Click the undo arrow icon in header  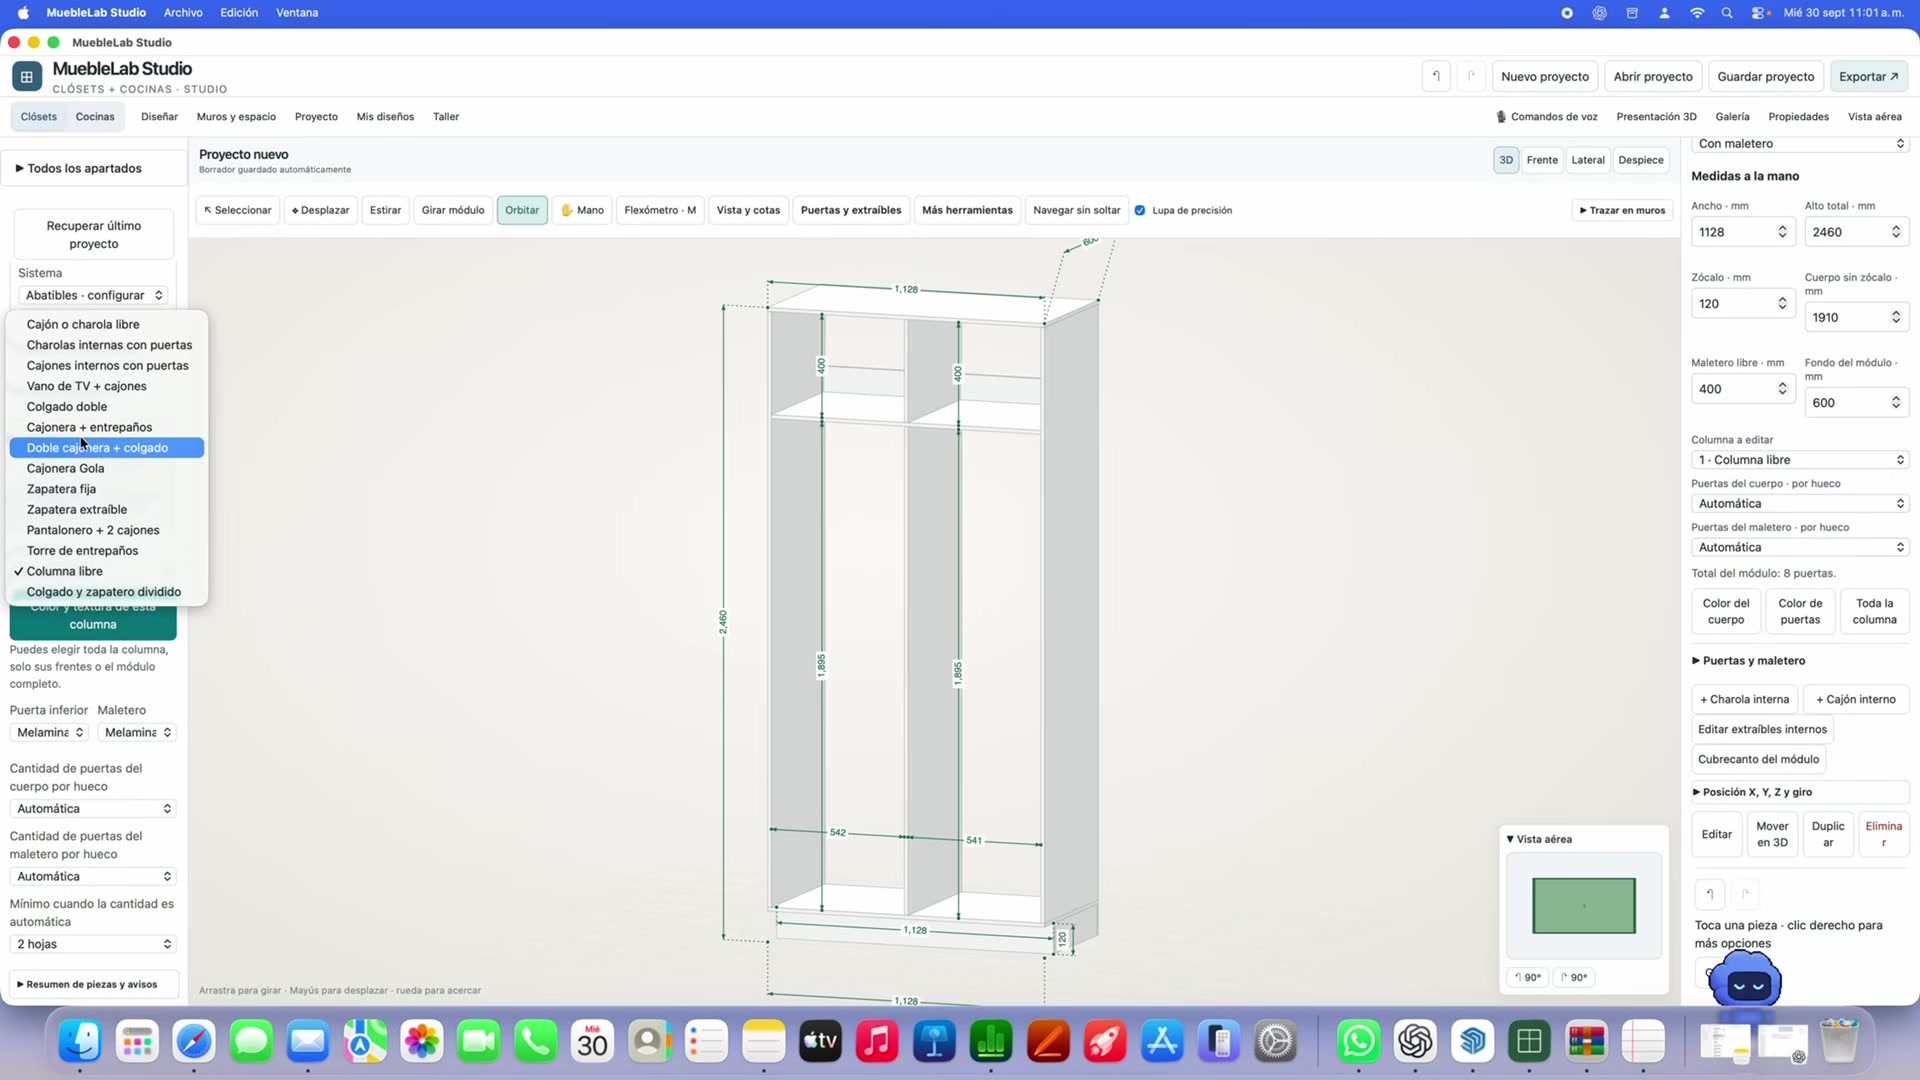tap(1436, 77)
